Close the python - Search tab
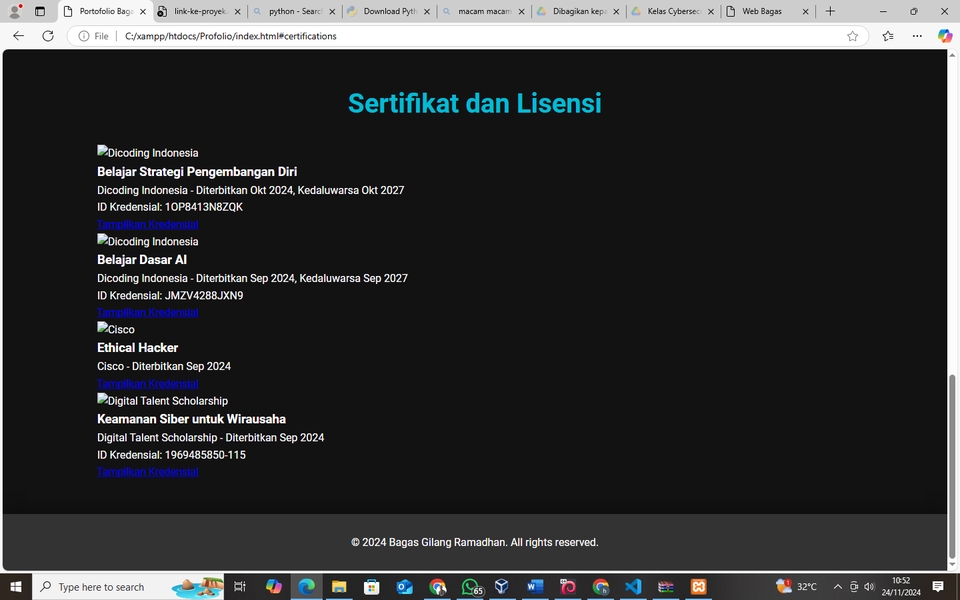The height and width of the screenshot is (600, 960). point(332,12)
